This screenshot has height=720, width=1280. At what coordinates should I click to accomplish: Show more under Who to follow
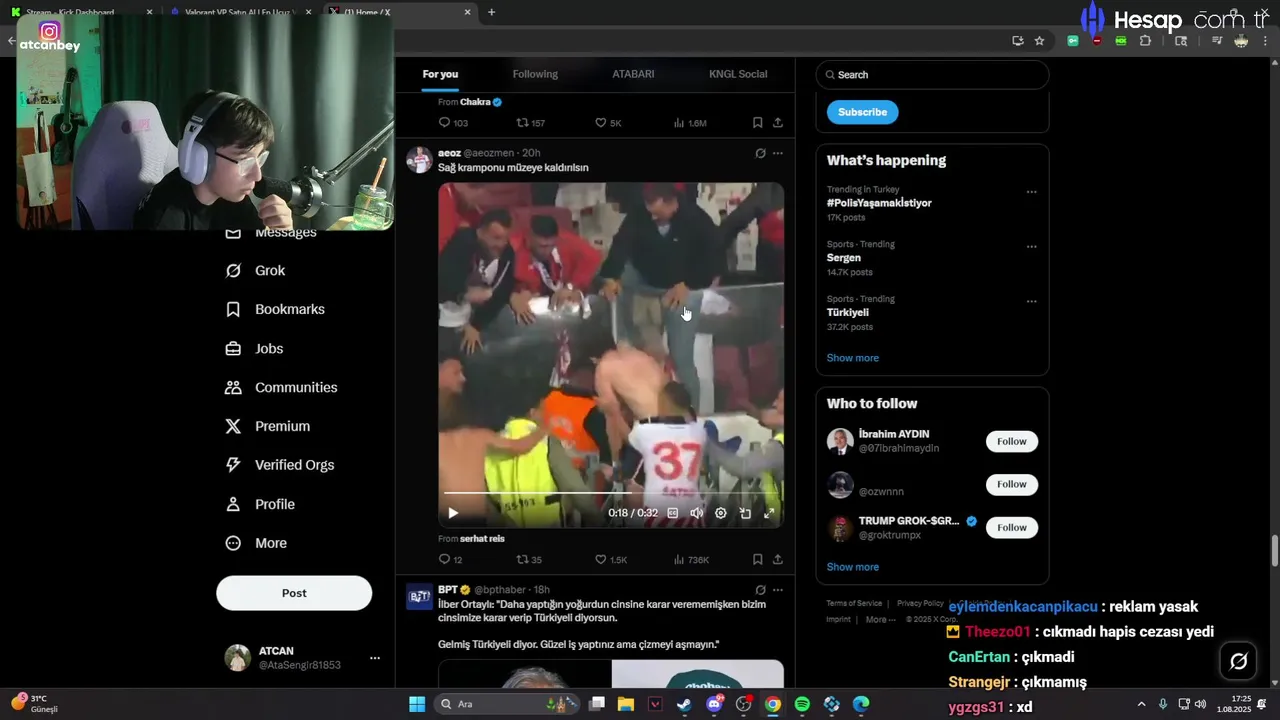click(x=852, y=567)
